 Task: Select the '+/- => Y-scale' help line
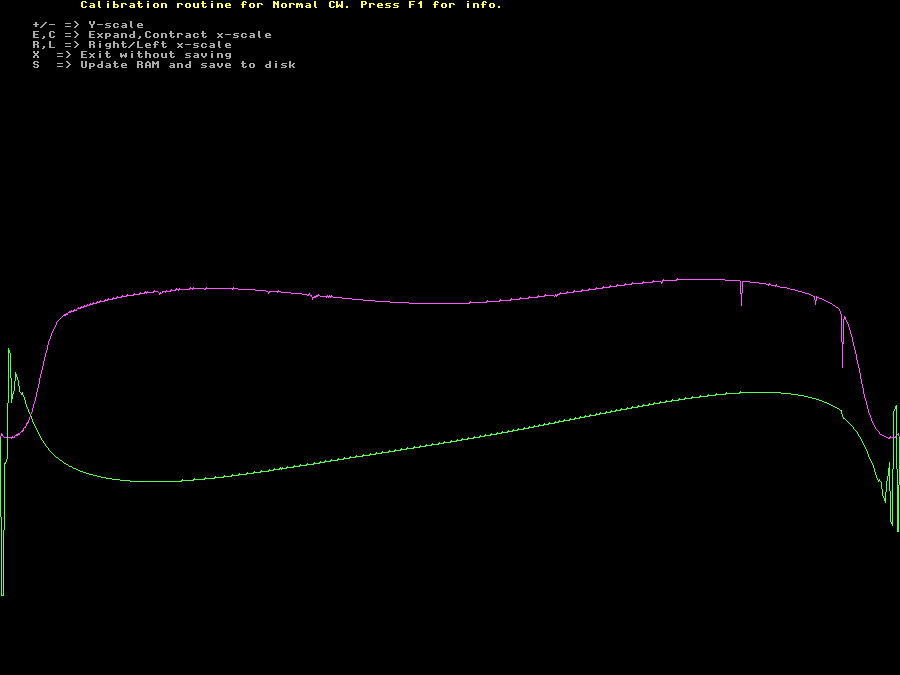(x=88, y=25)
